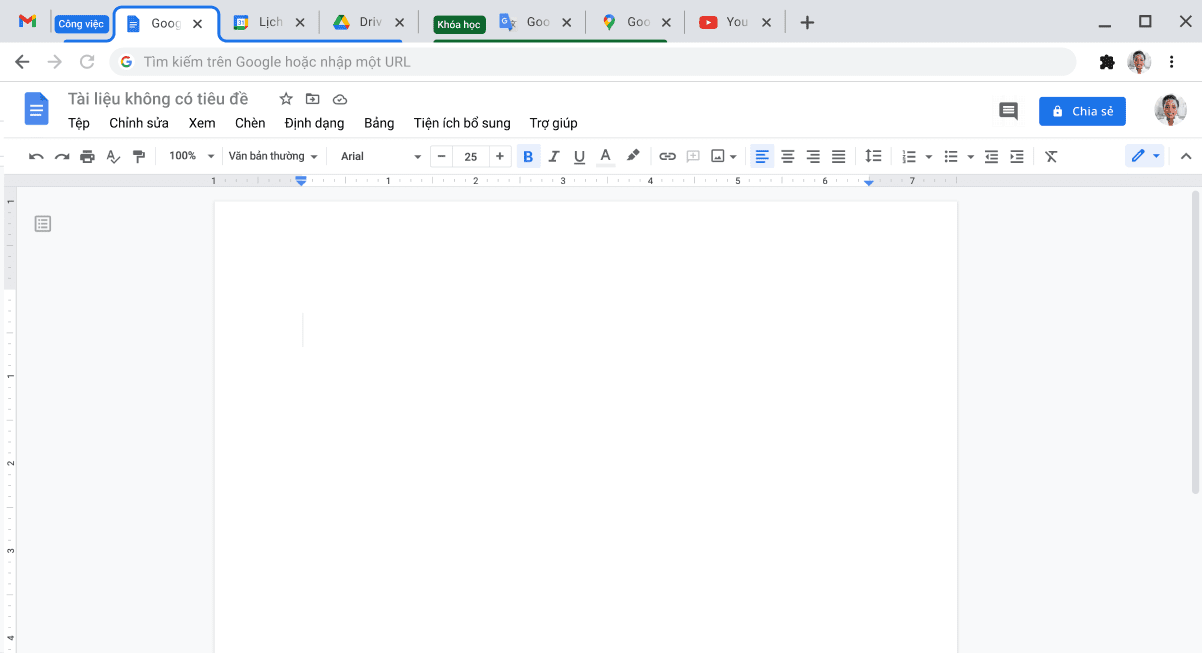
Task: Switch to the Lịch calendar tab
Action: click(269, 22)
